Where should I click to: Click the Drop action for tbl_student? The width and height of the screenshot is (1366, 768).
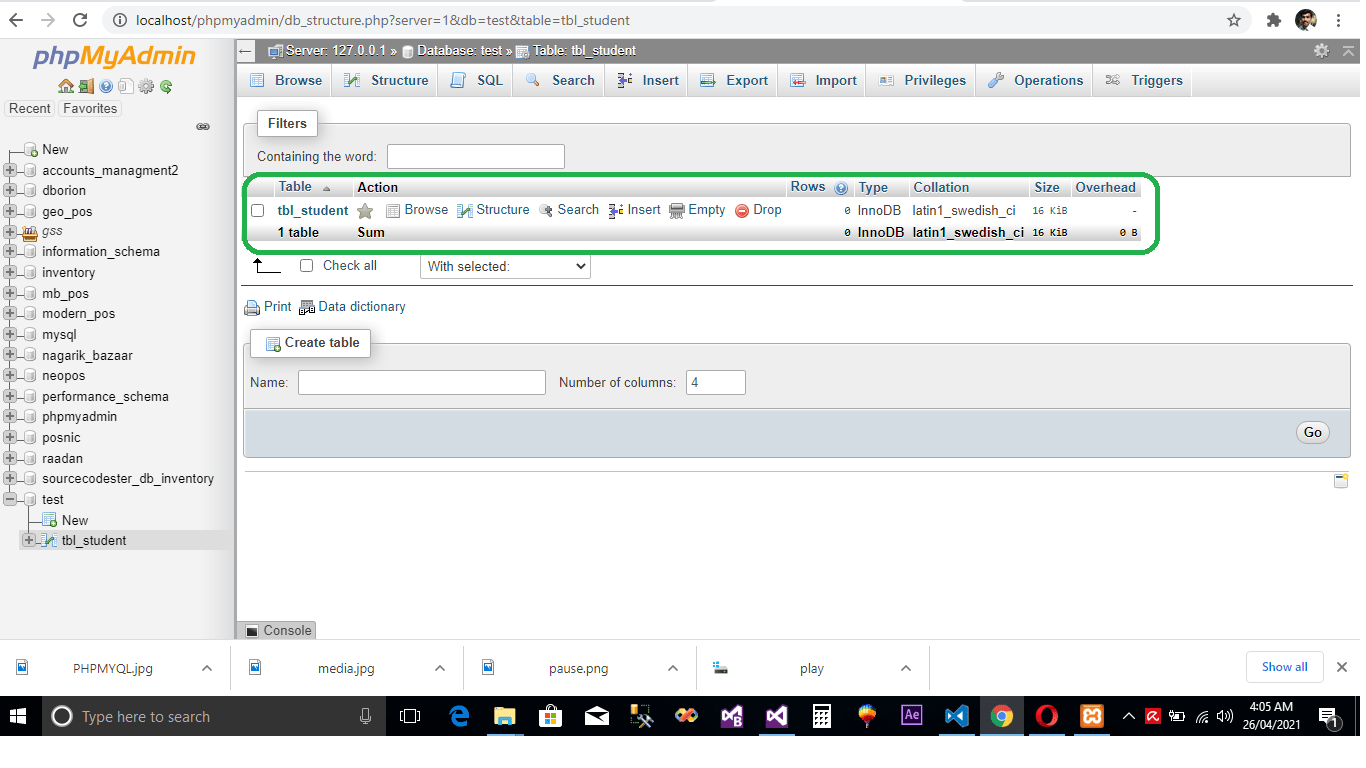[765, 210]
